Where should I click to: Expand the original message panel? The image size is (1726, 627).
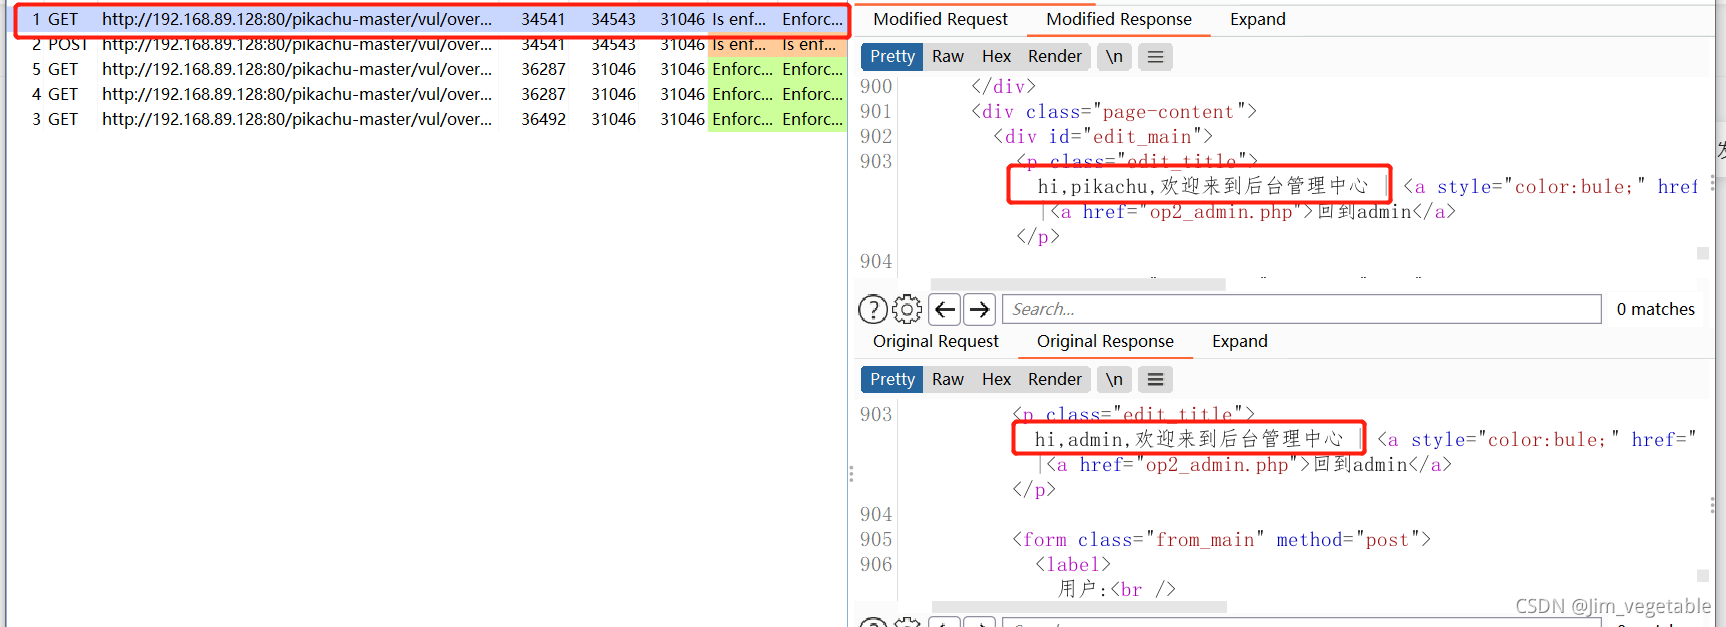pyautogui.click(x=1240, y=341)
